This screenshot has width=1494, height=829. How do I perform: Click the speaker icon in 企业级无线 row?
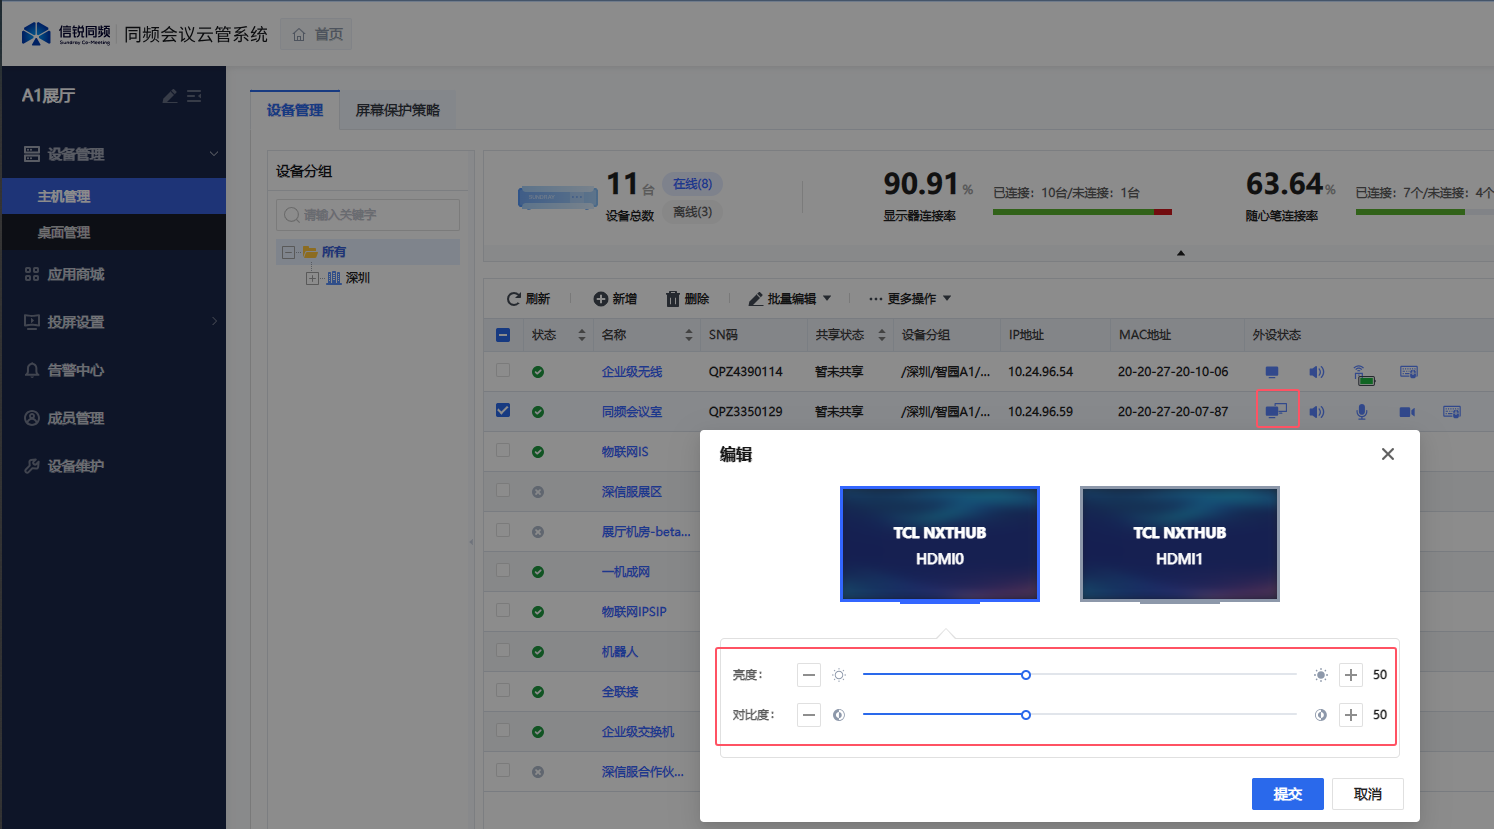[x=1317, y=372]
